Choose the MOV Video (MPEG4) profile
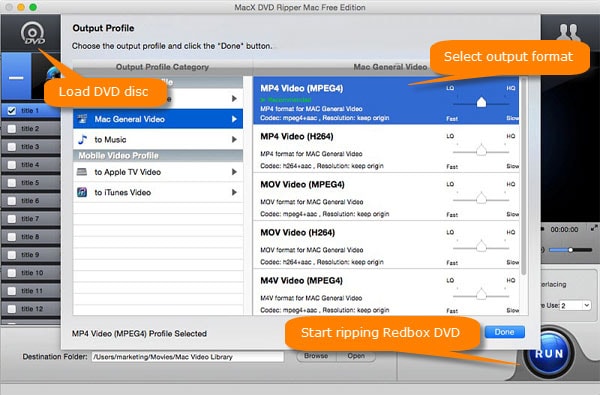This screenshot has width=600, height=395. [x=386, y=196]
